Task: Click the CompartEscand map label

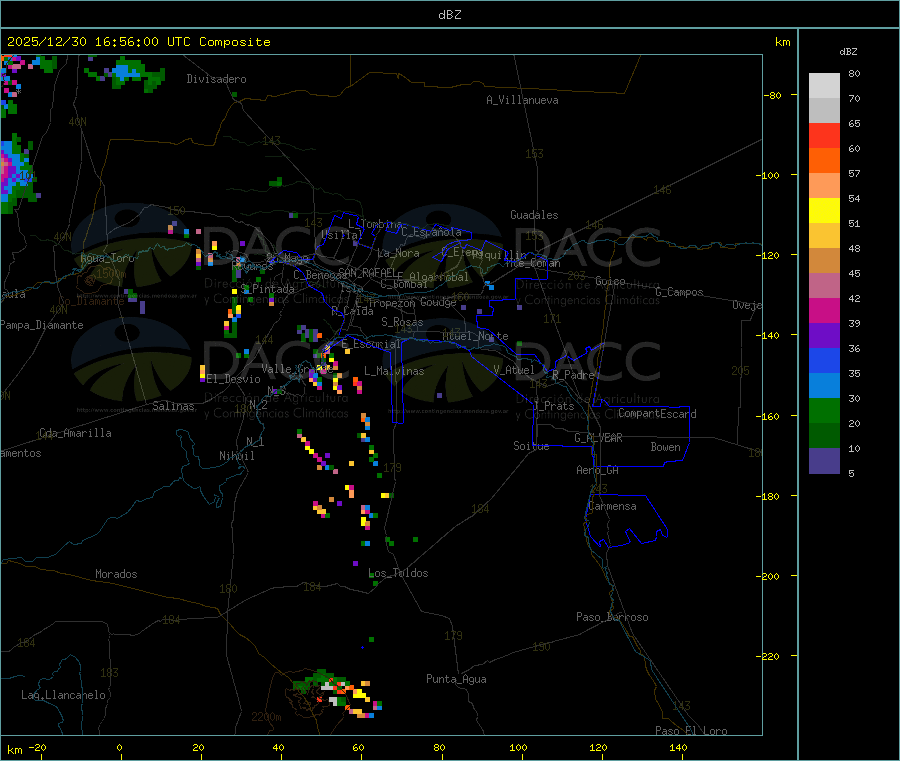Action: [x=658, y=414]
